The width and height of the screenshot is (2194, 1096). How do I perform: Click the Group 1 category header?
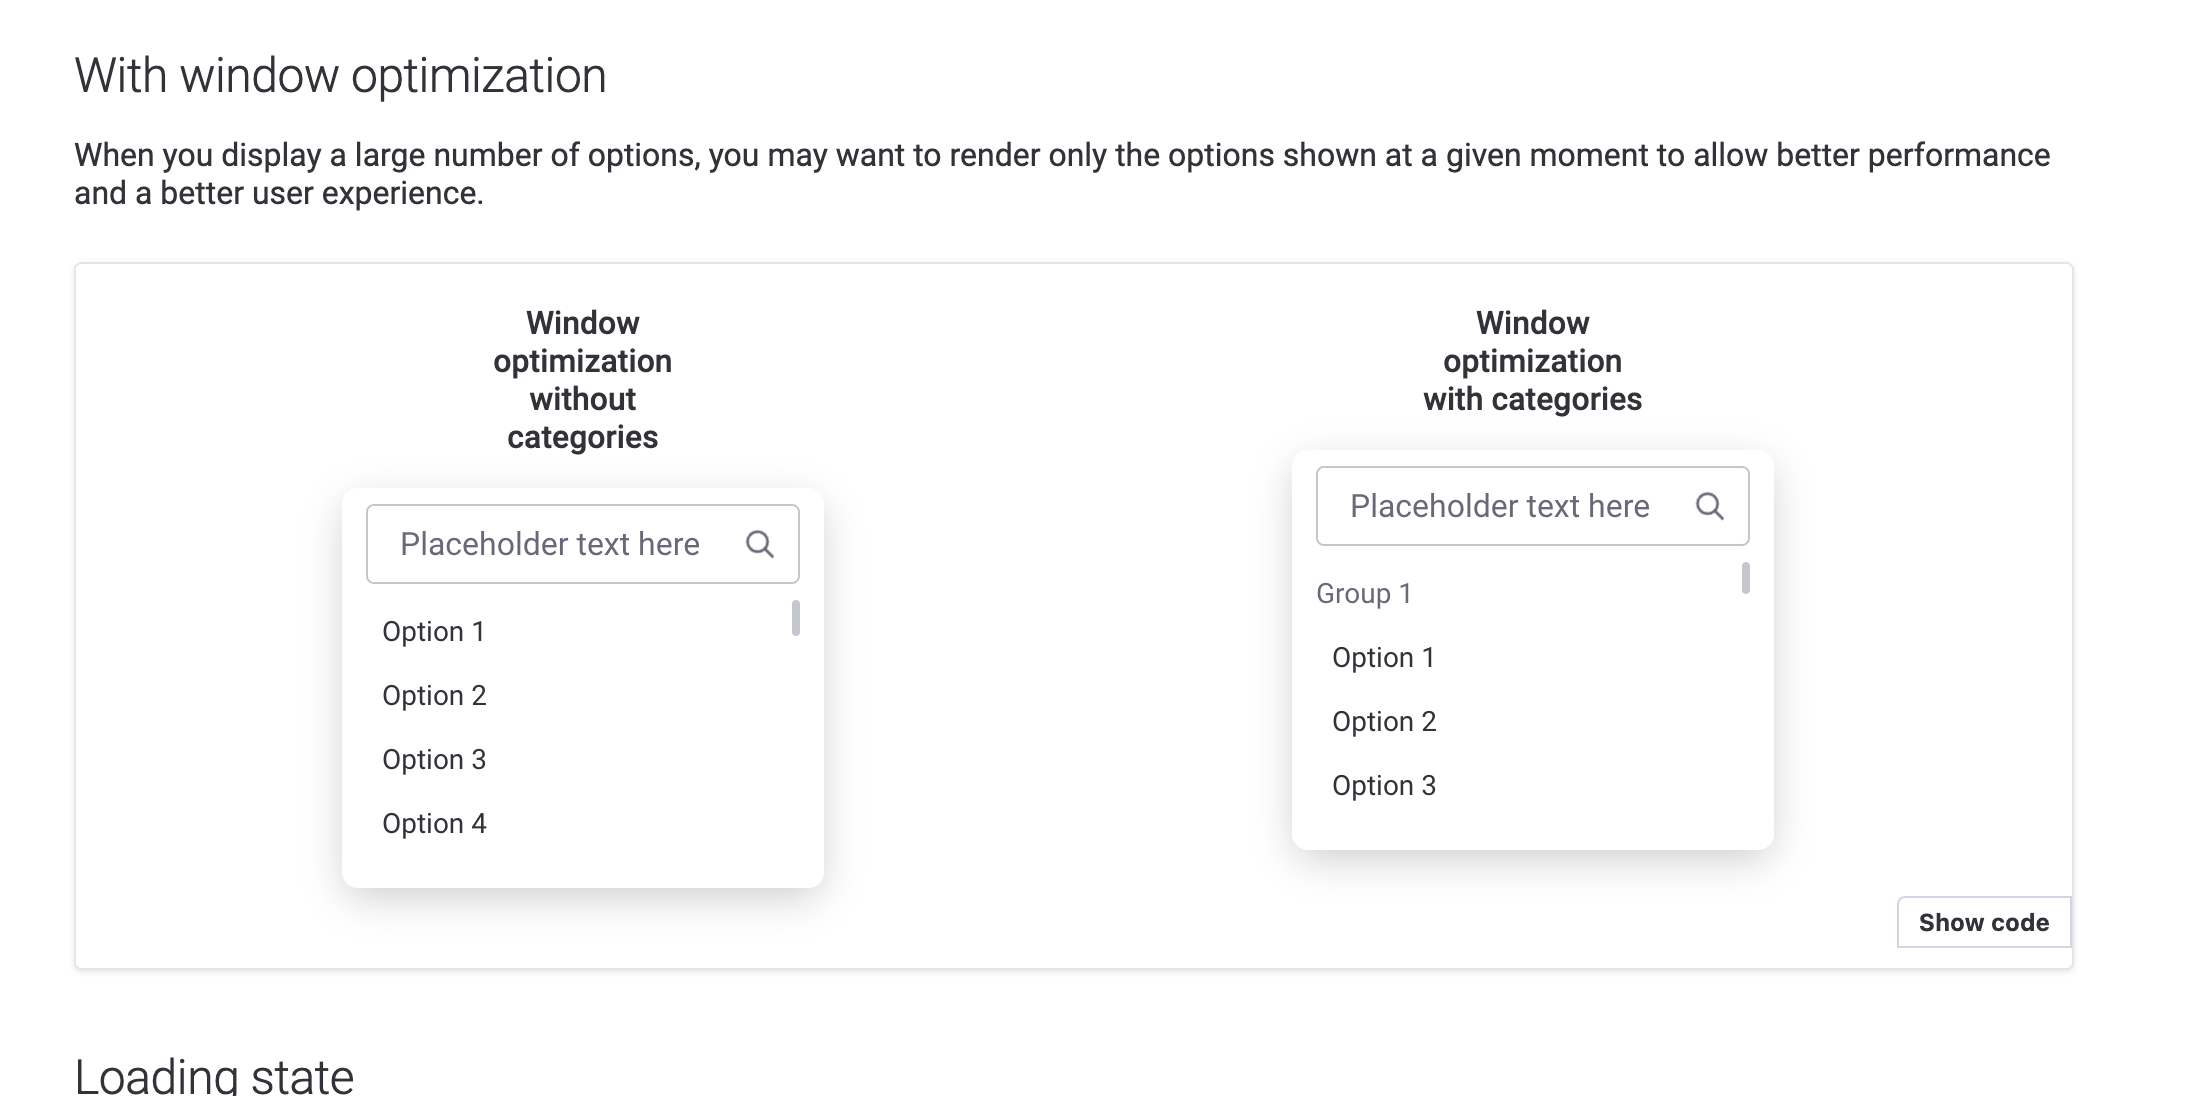1364,594
